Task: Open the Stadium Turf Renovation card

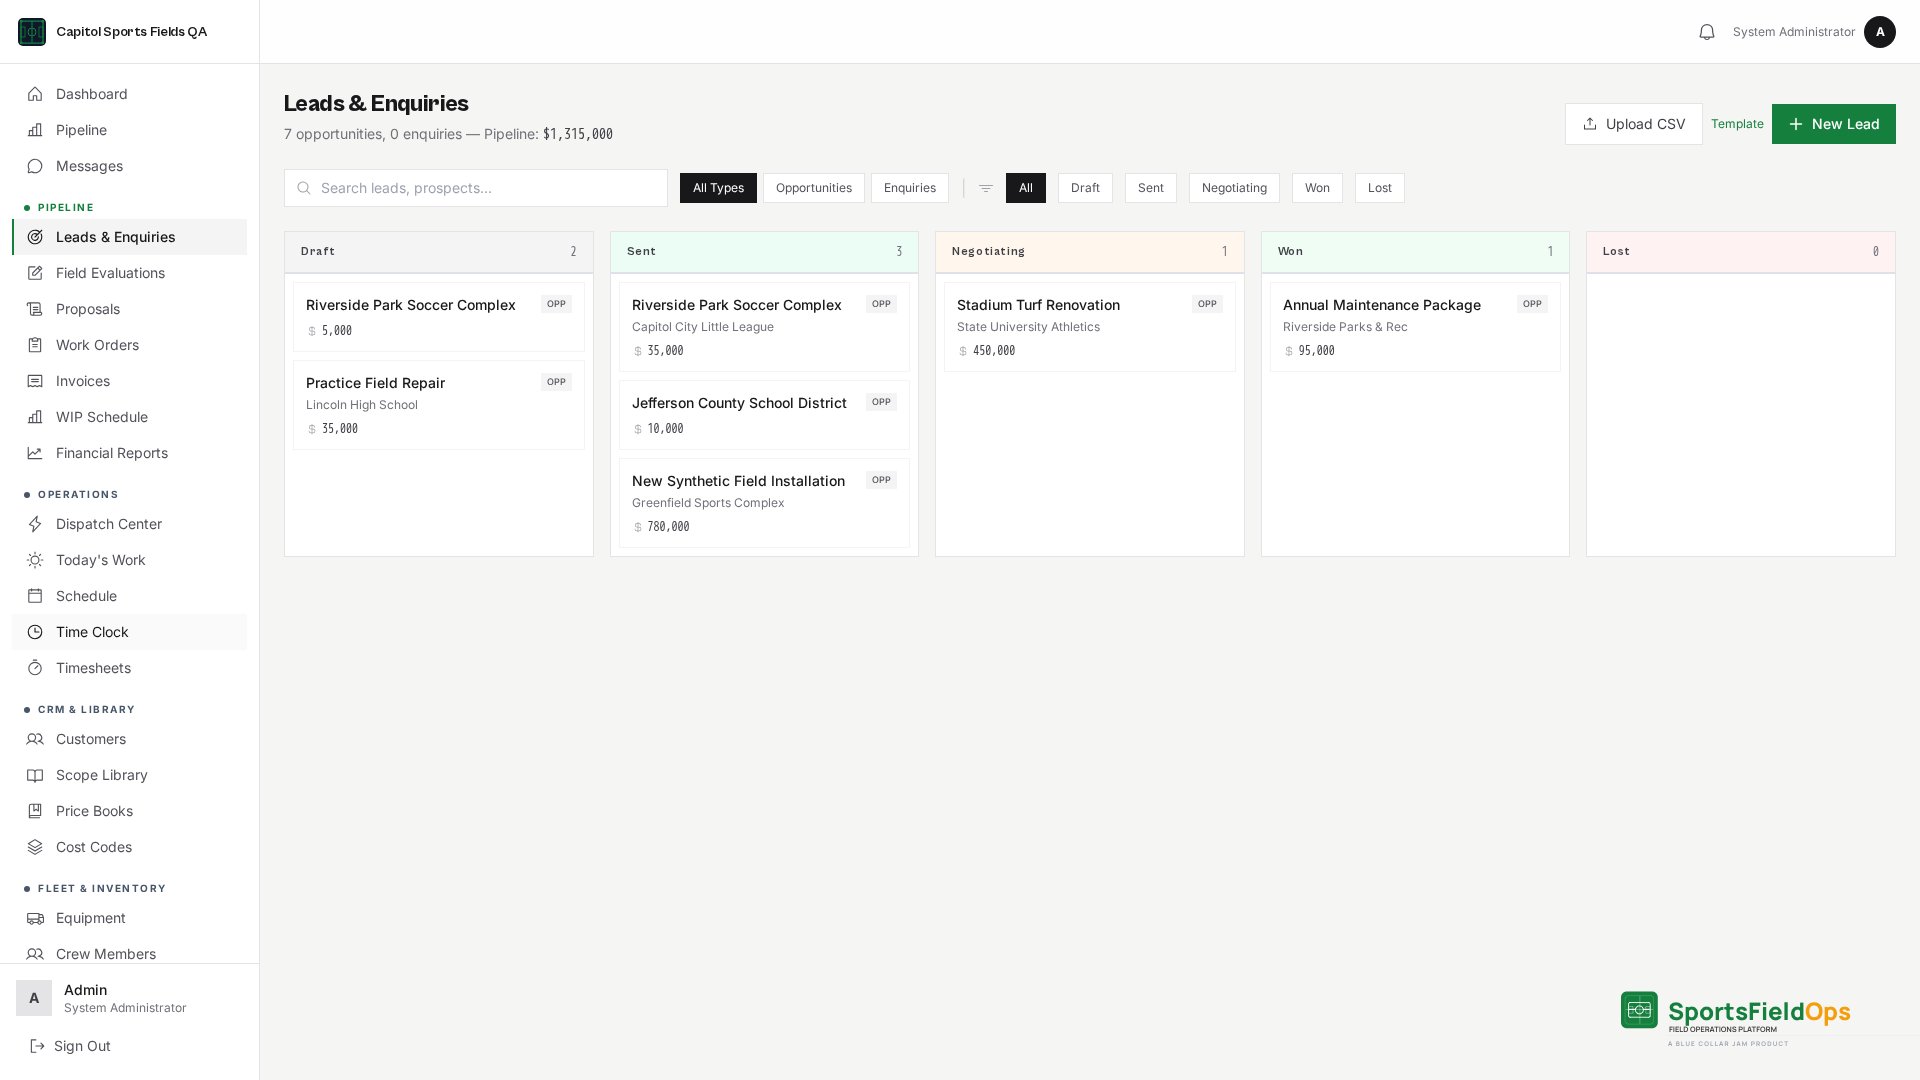Action: point(1090,327)
